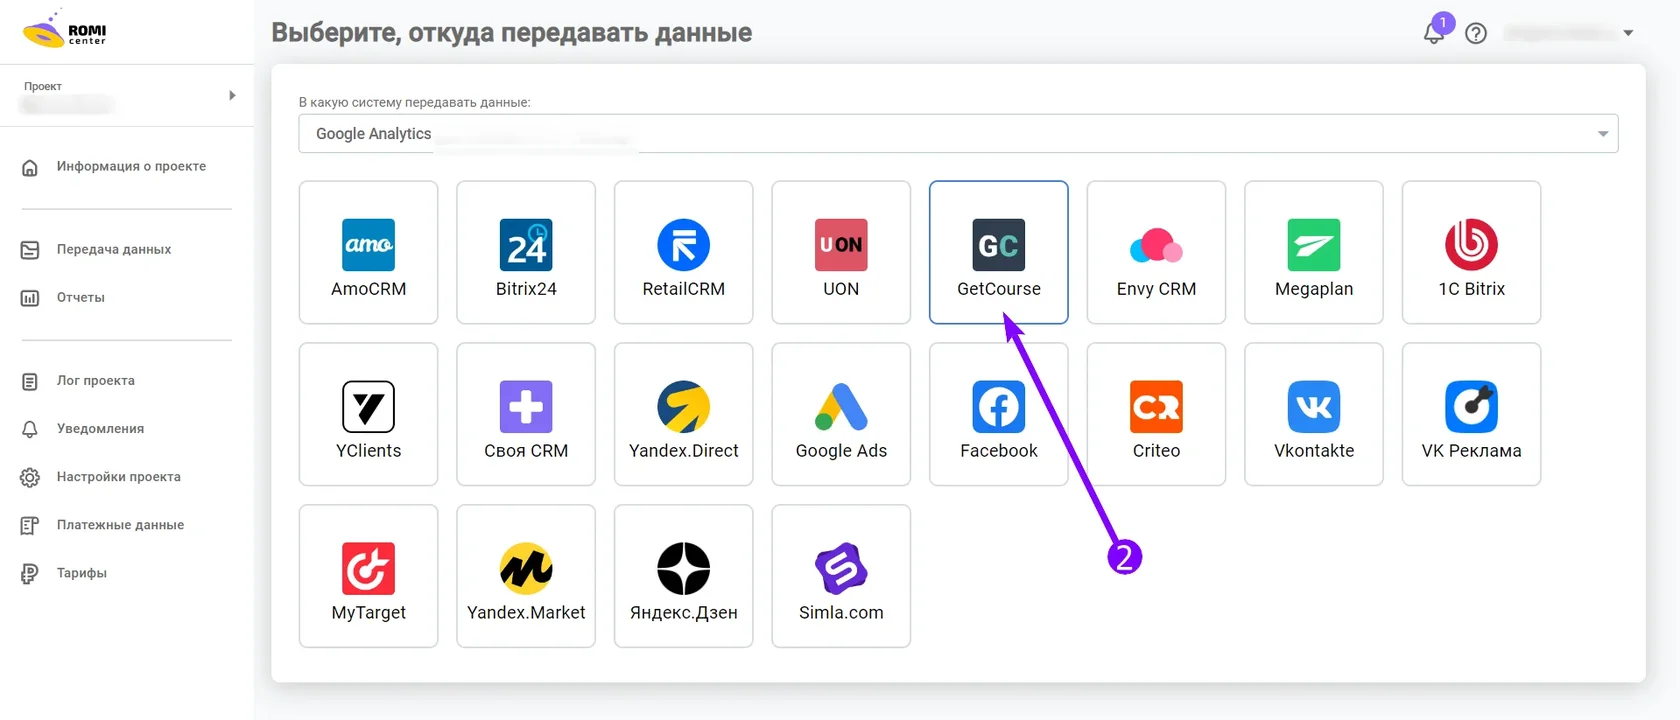Select the YClients icon
1680x720 pixels.
pos(368,407)
